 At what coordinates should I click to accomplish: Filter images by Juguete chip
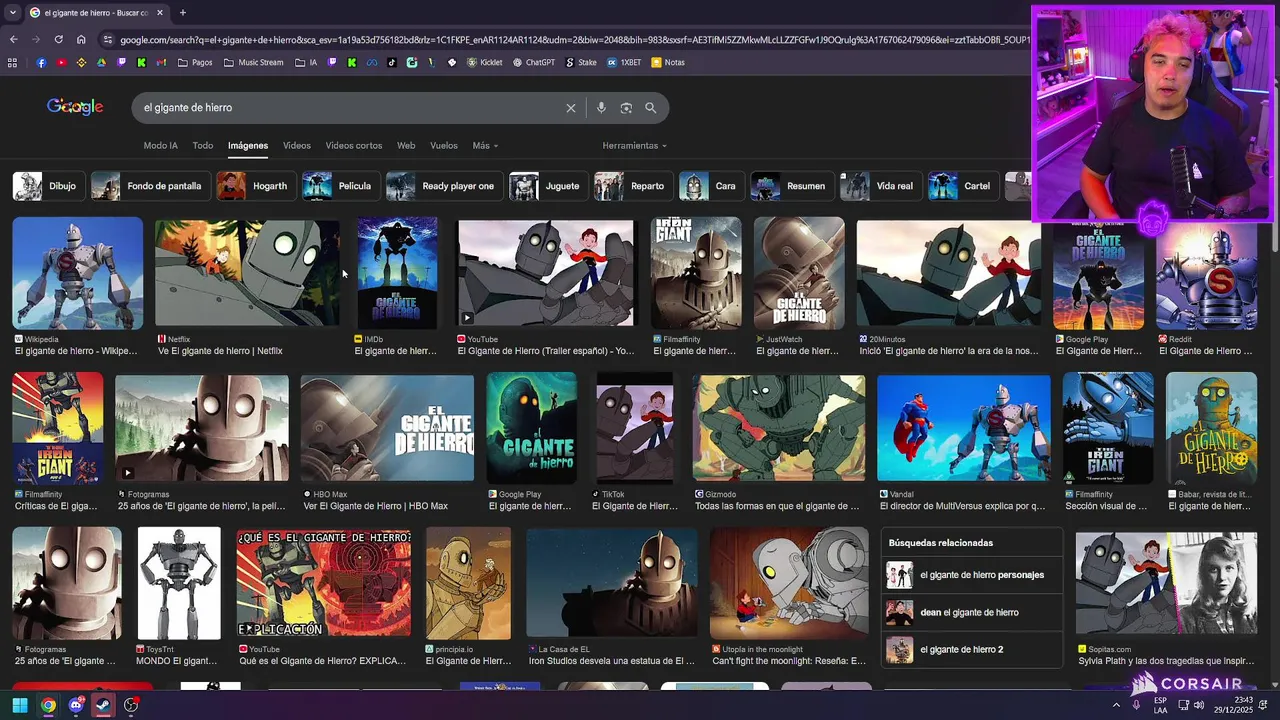click(x=547, y=186)
